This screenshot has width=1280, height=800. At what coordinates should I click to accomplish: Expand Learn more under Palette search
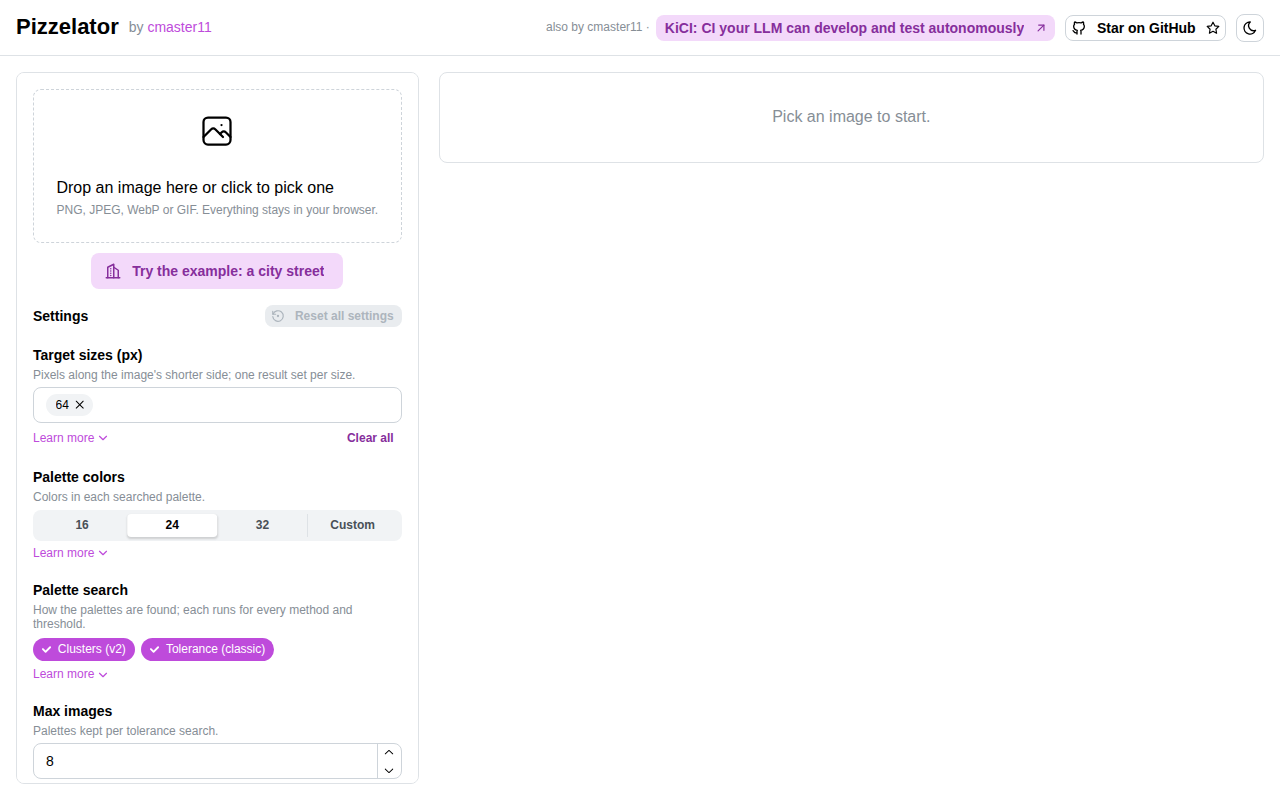(70, 674)
